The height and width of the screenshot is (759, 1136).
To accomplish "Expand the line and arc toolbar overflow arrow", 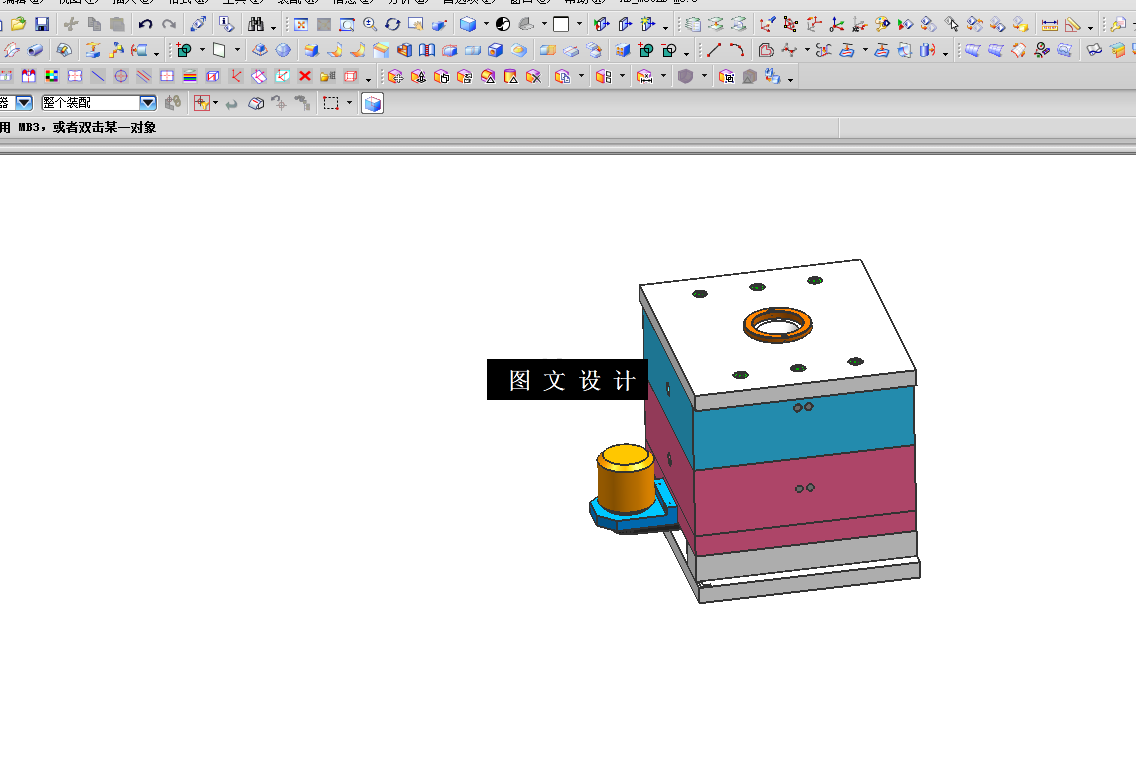I will pos(945,53).
